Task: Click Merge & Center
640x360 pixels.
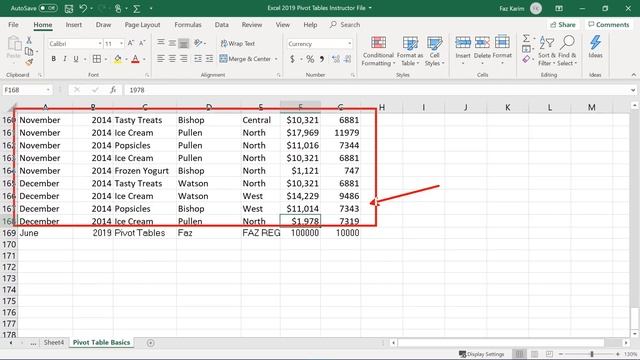Action: point(245,59)
